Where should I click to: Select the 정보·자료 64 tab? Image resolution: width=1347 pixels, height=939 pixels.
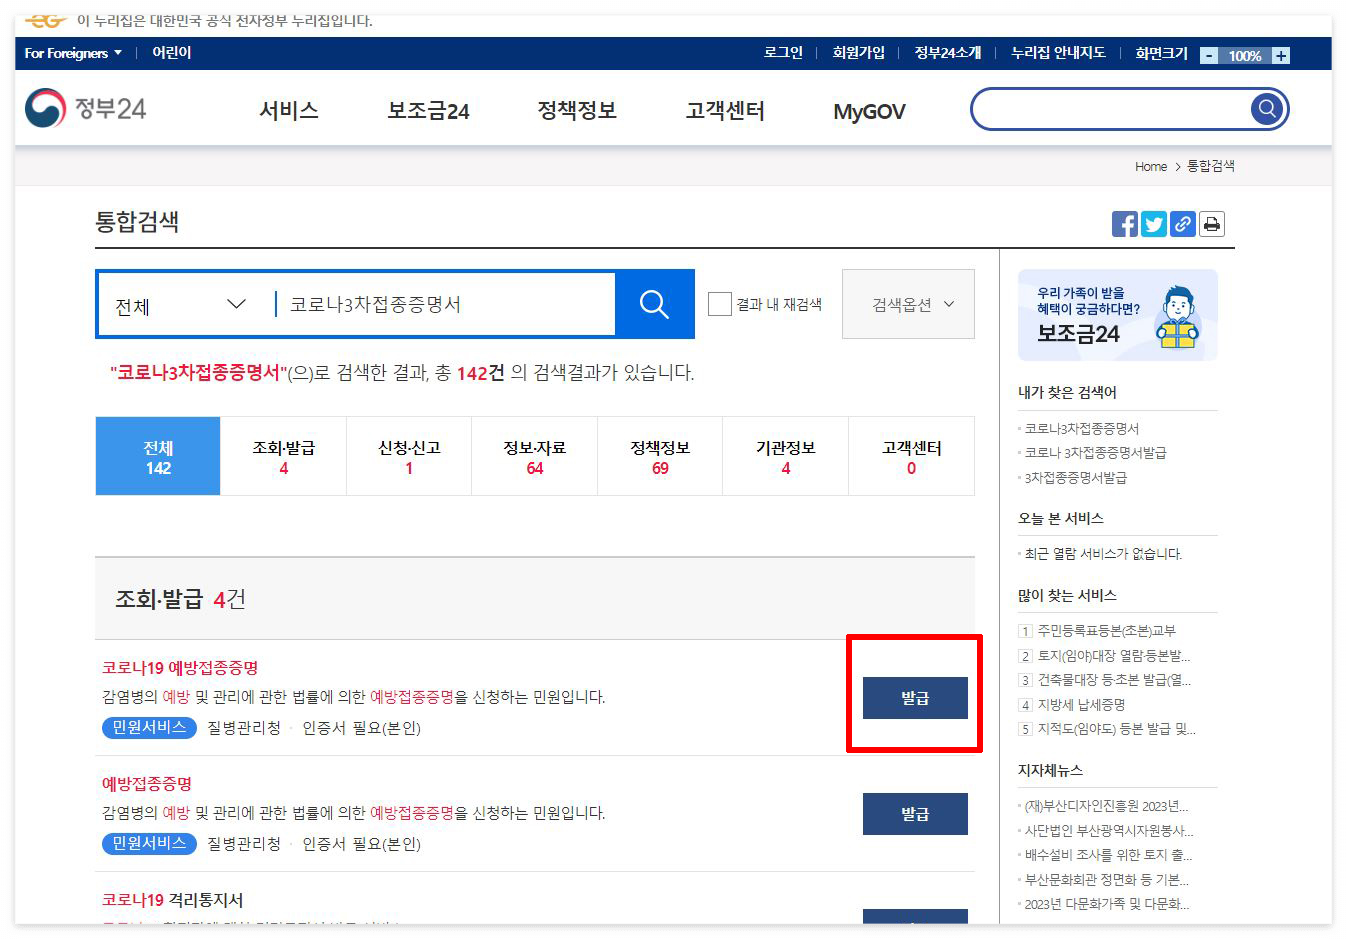click(535, 457)
